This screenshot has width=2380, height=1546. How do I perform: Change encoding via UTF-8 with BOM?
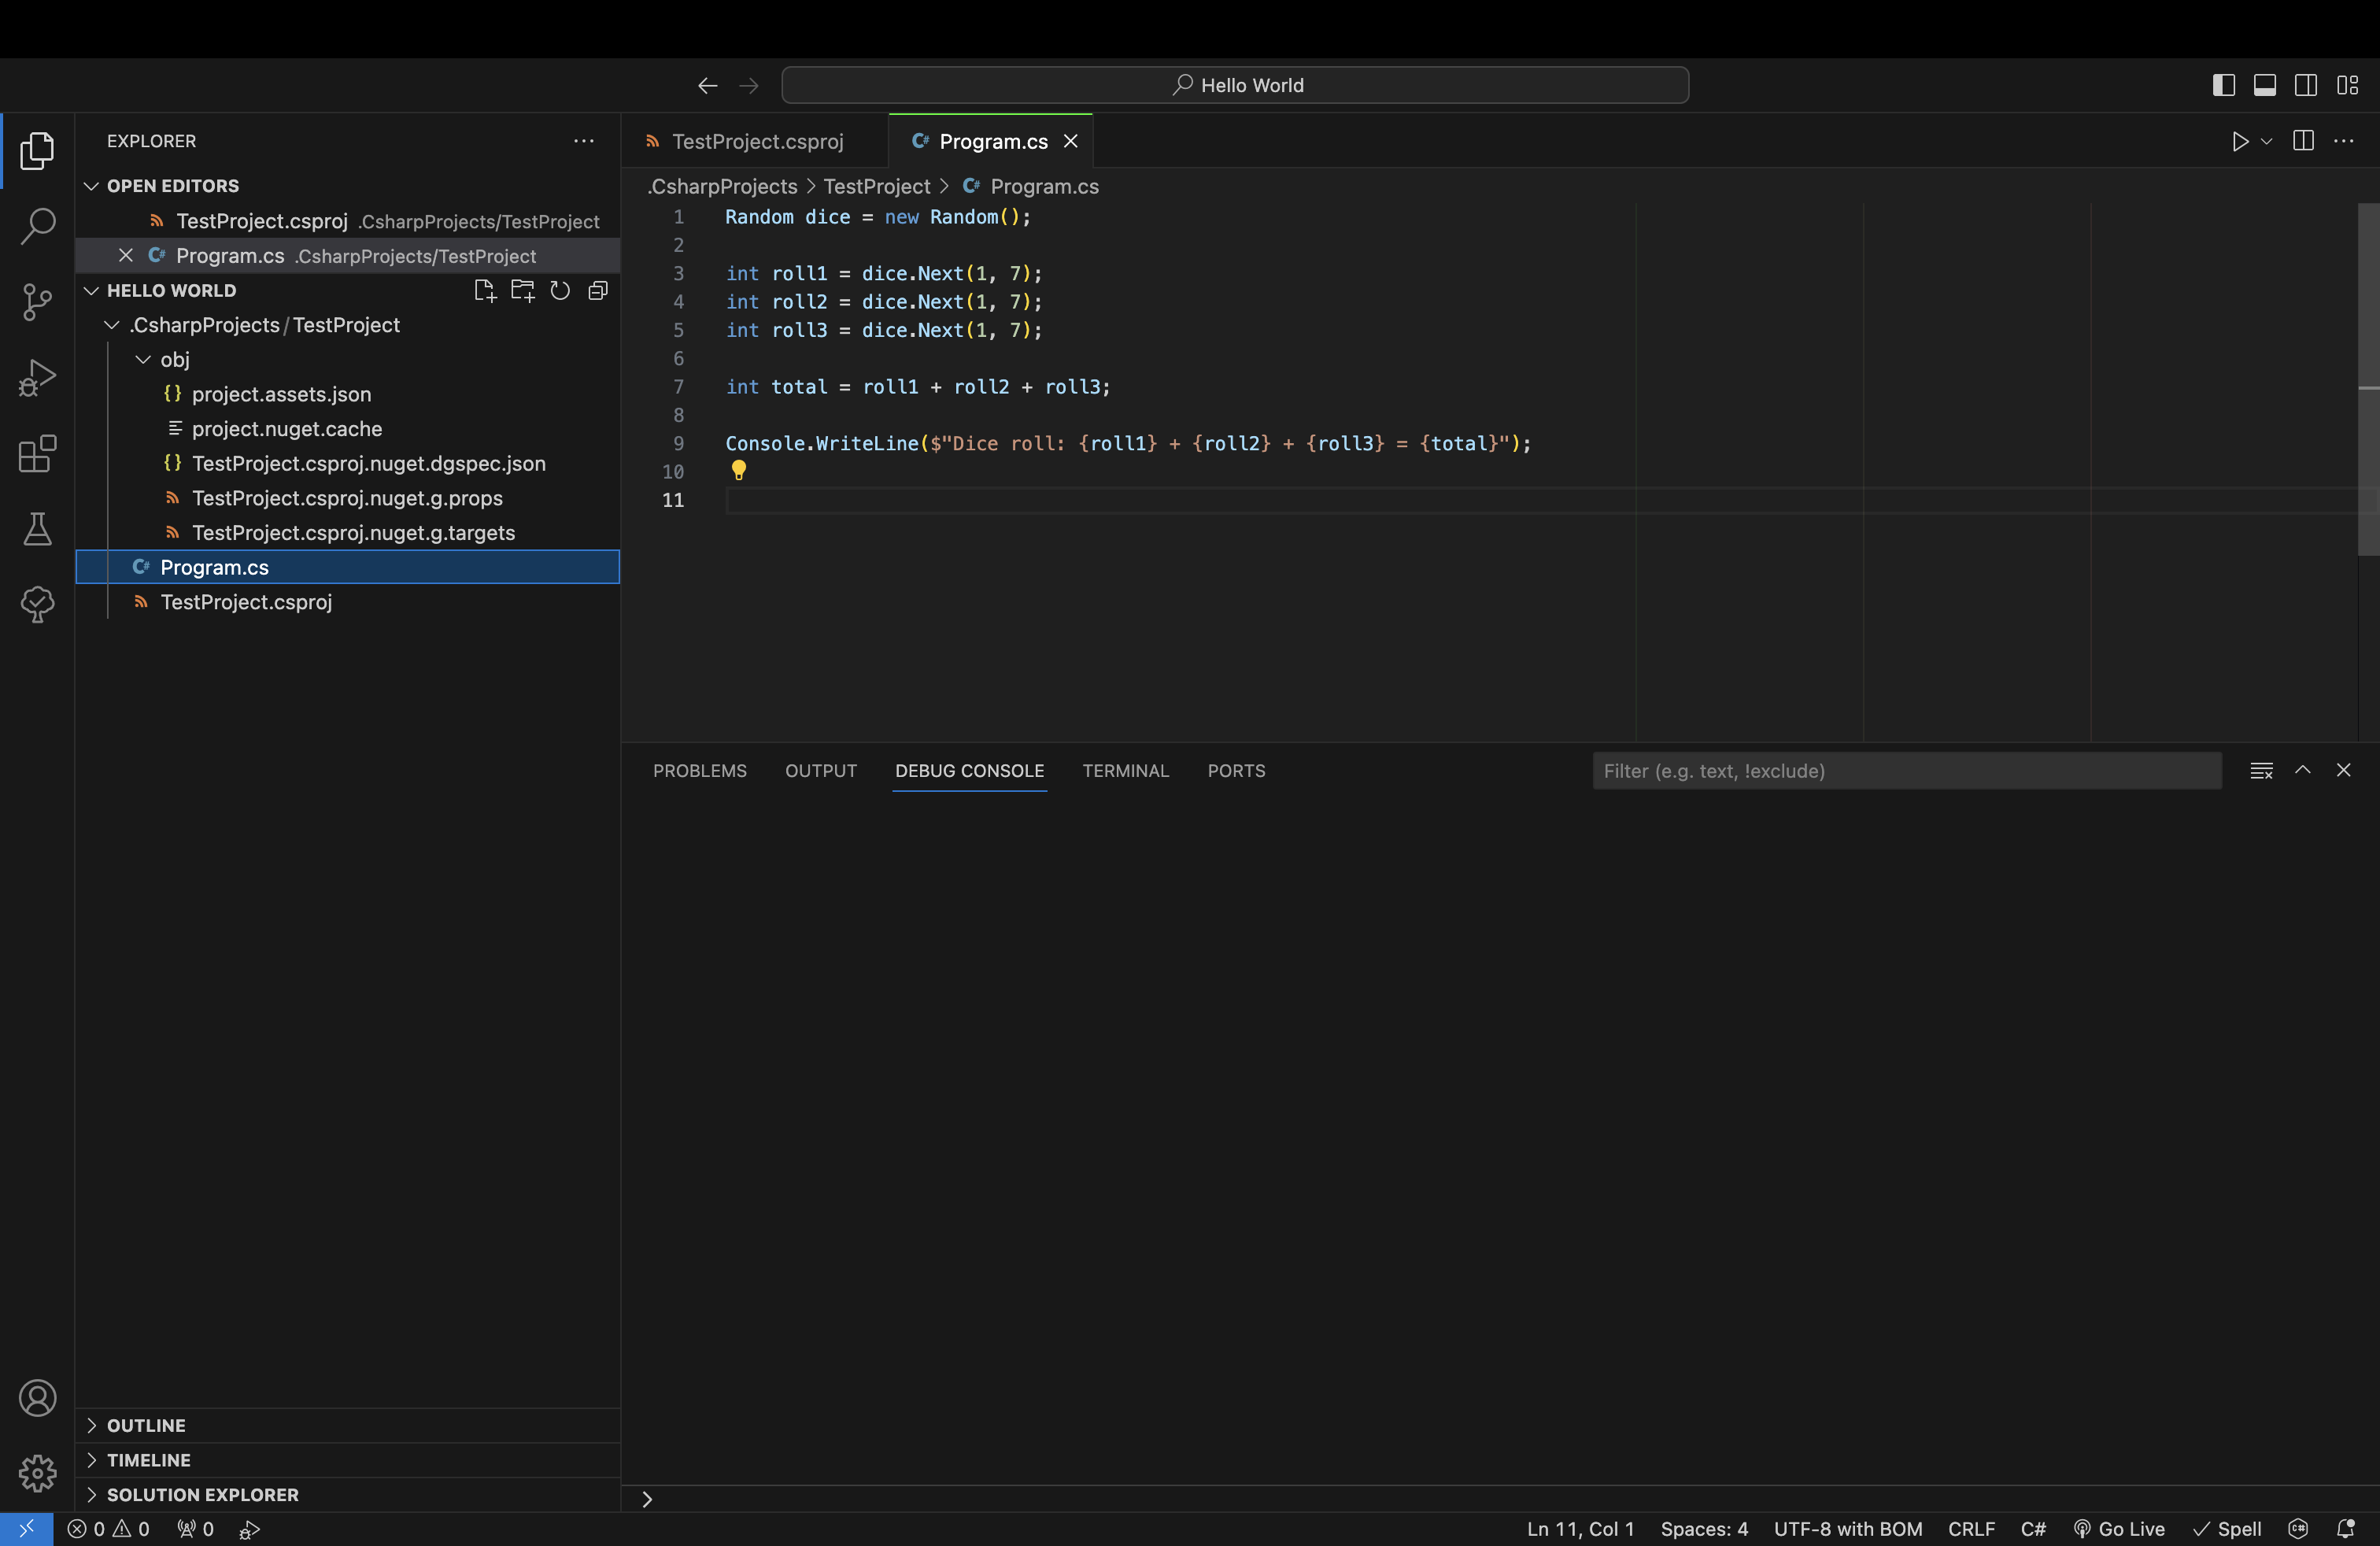(1848, 1529)
